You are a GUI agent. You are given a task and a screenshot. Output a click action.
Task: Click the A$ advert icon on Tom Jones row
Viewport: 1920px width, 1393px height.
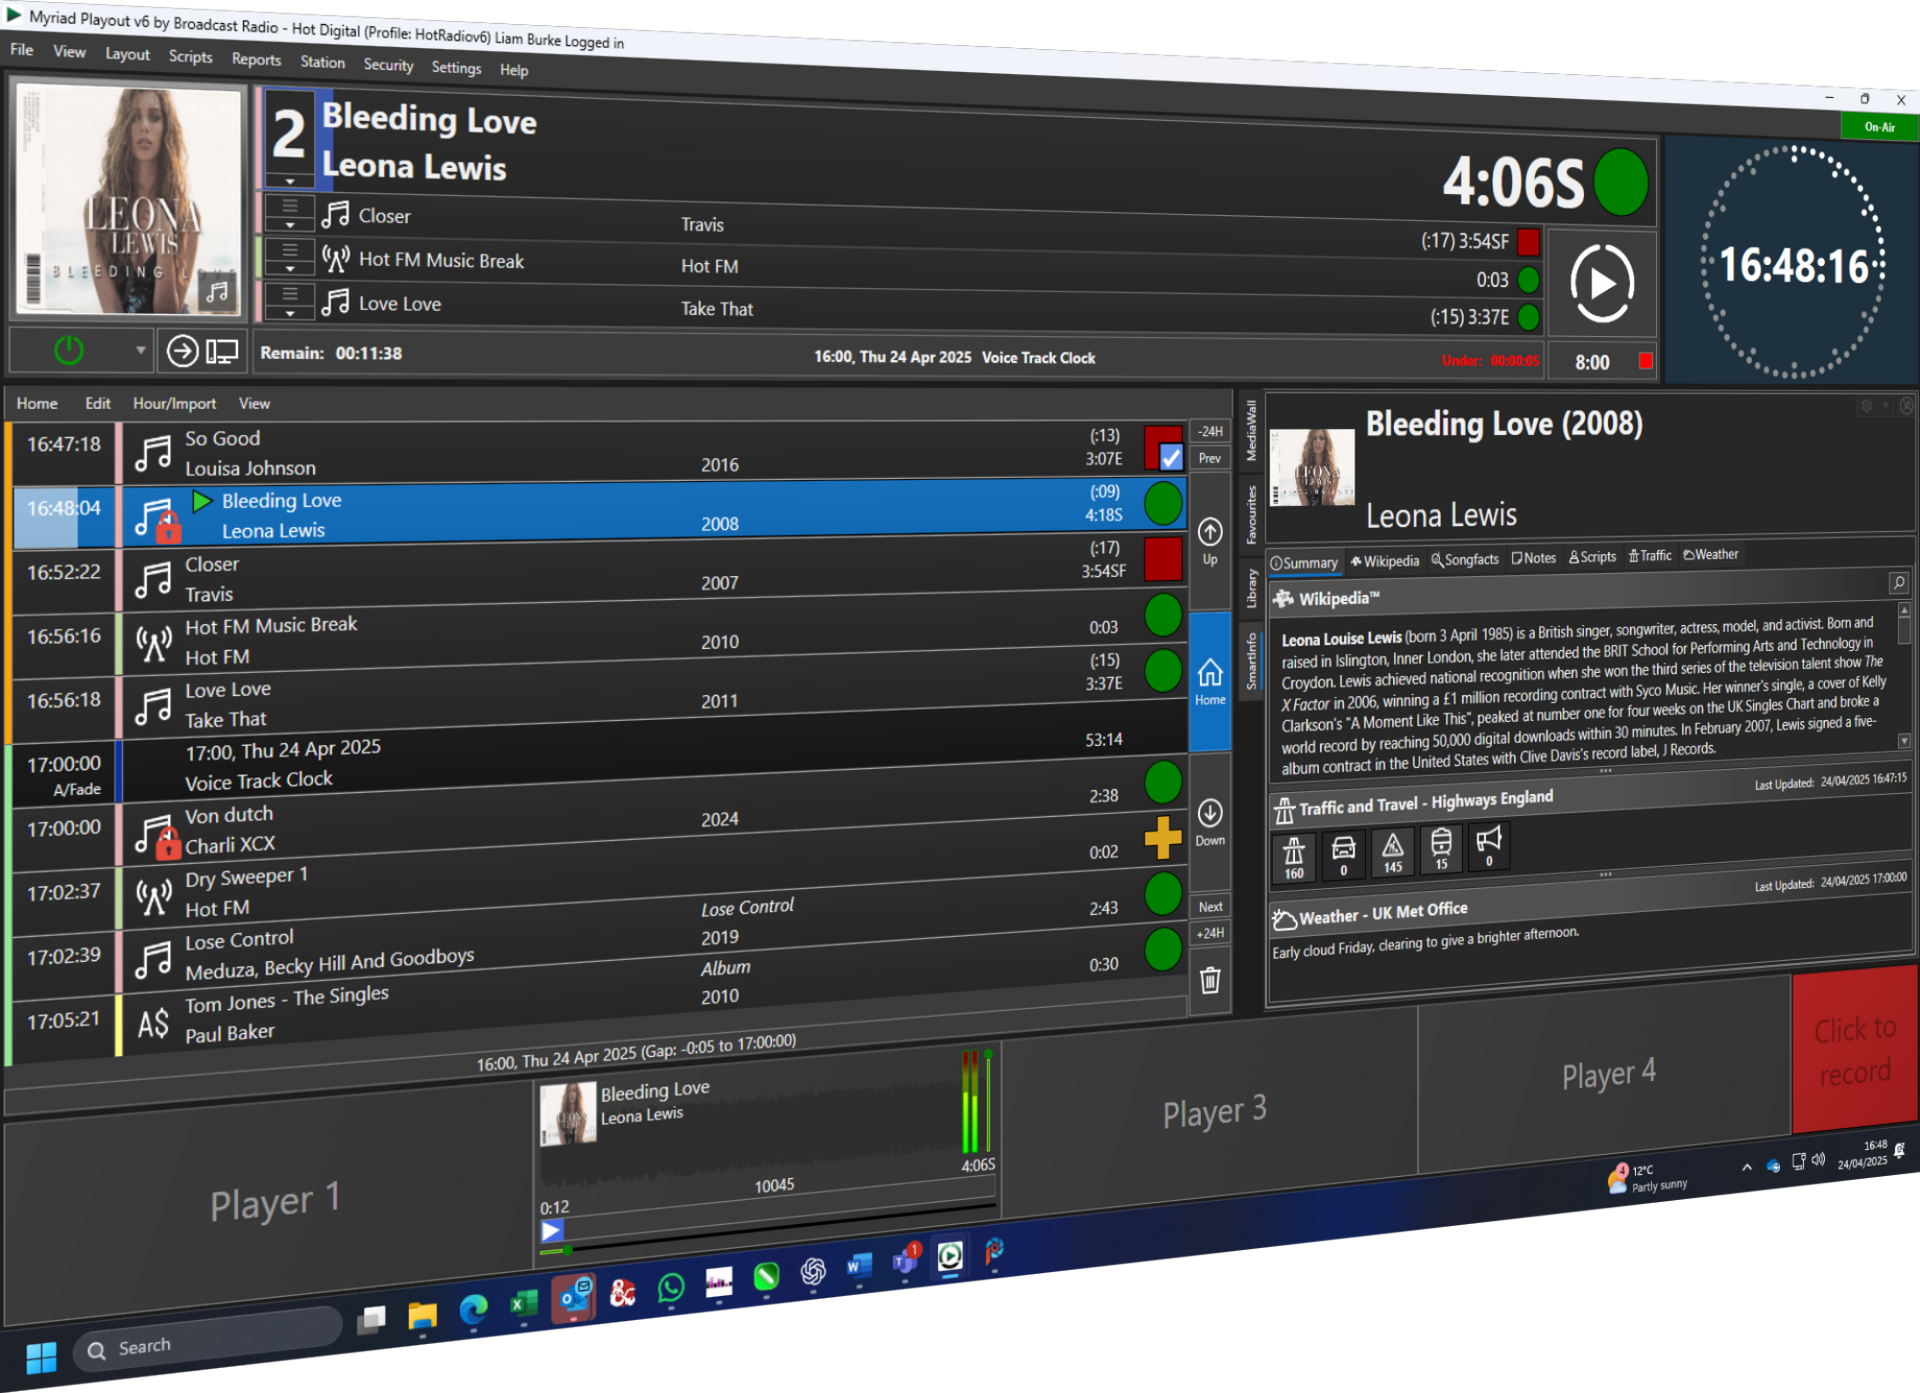click(x=153, y=1023)
